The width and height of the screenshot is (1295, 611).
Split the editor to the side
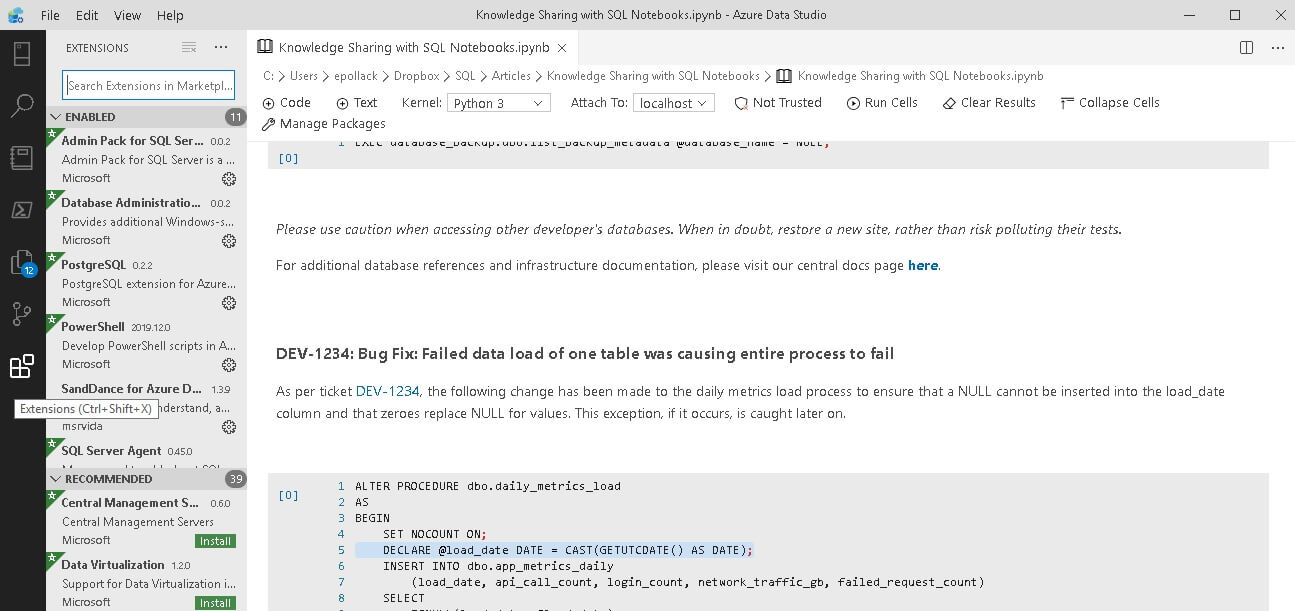(1246, 48)
